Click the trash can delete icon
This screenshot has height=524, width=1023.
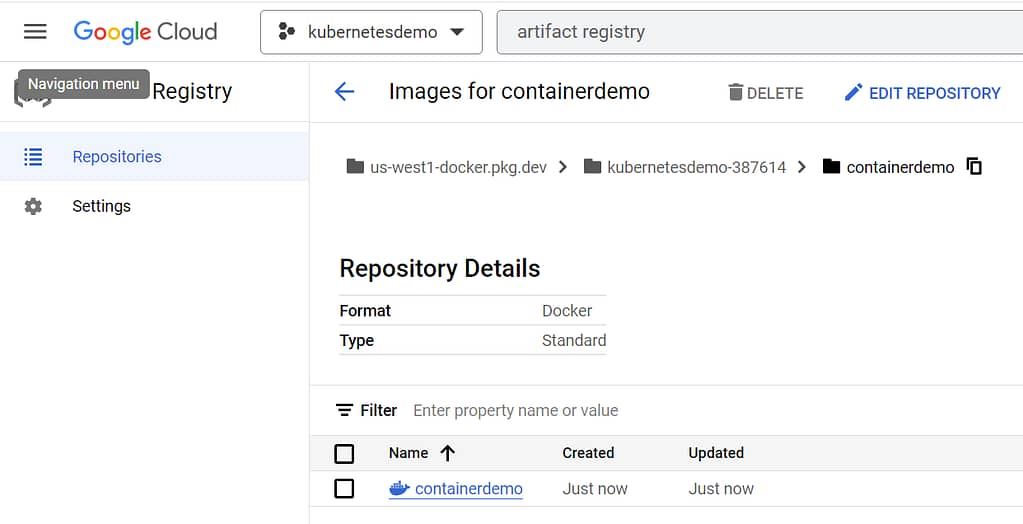736,92
